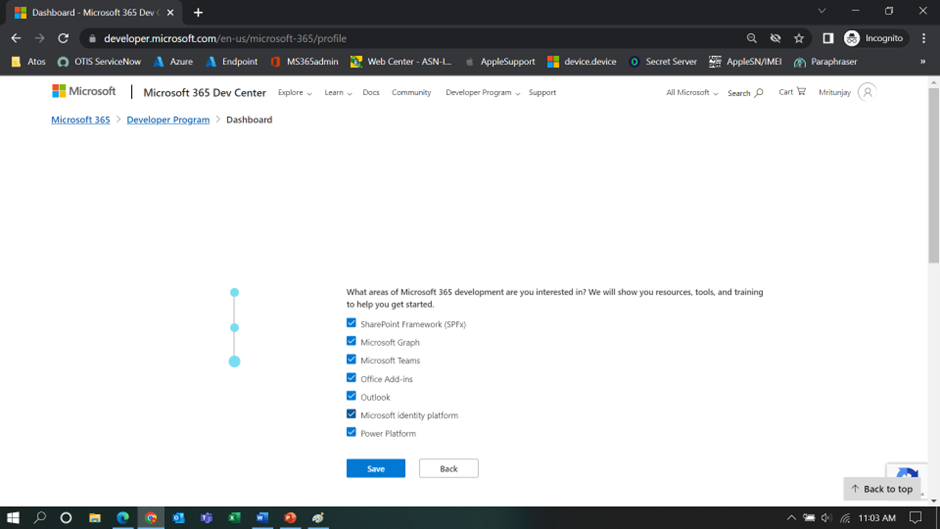The height and width of the screenshot is (529, 940).
Task: Click the page vertical scrollbar thumb
Action: coord(933,175)
